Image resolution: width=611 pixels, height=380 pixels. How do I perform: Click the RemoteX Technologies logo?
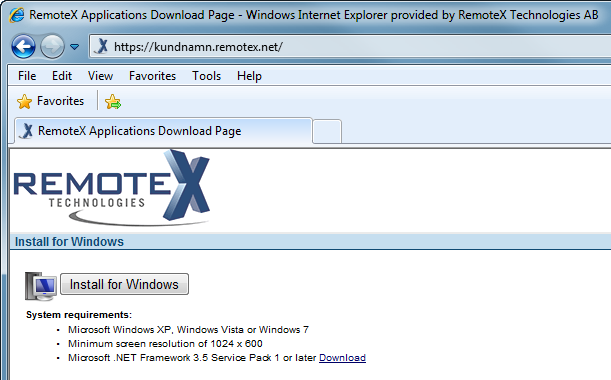coord(112,188)
